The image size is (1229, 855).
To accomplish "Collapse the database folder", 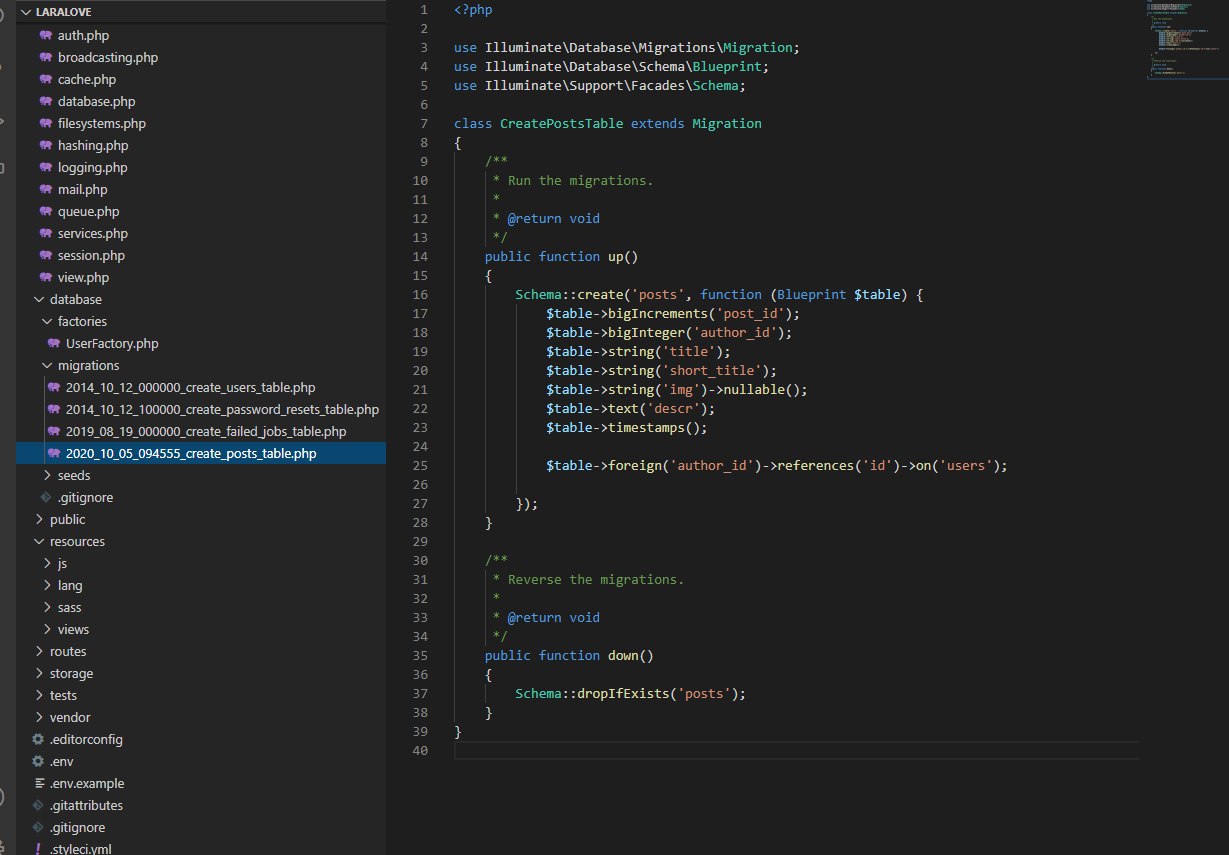I will 39,299.
